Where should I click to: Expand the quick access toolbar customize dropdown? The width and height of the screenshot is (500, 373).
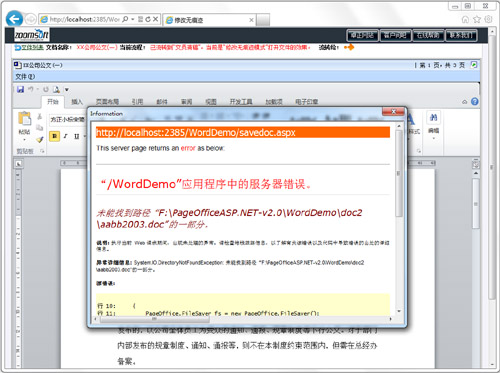67,90
